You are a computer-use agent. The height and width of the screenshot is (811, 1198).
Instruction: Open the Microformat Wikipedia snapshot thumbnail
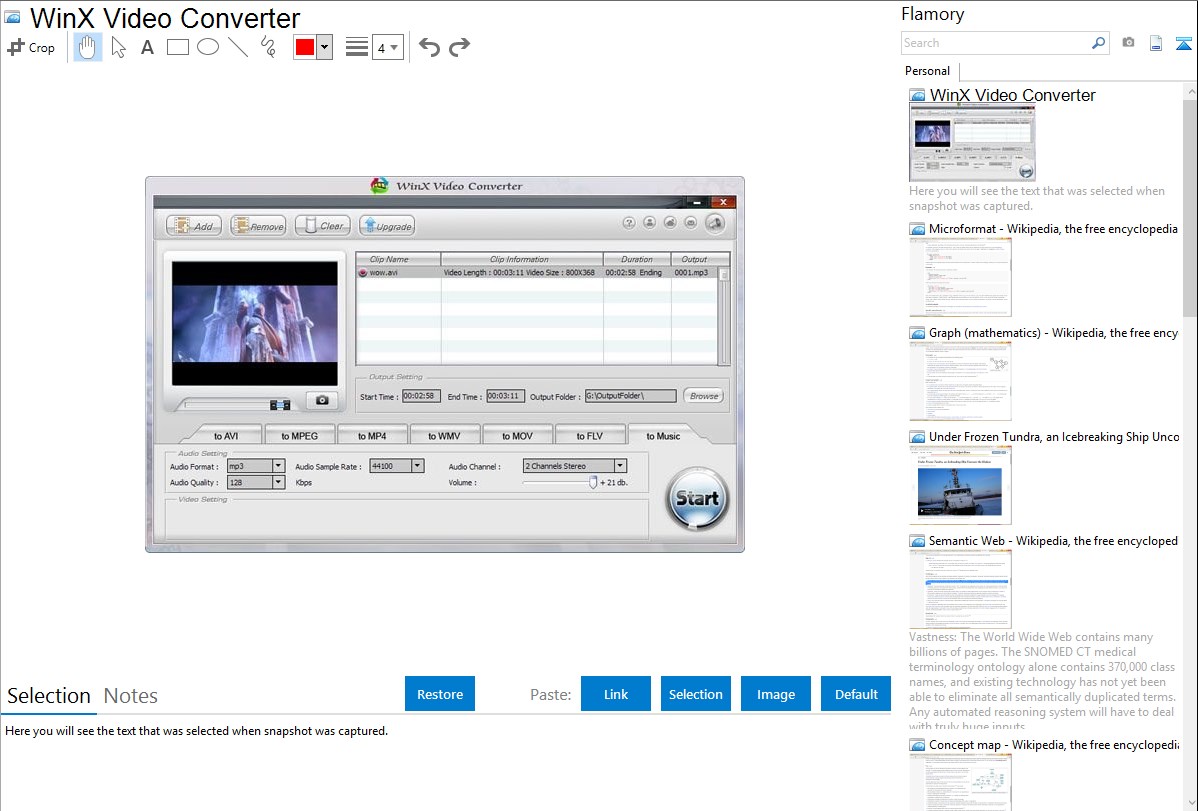pos(961,277)
